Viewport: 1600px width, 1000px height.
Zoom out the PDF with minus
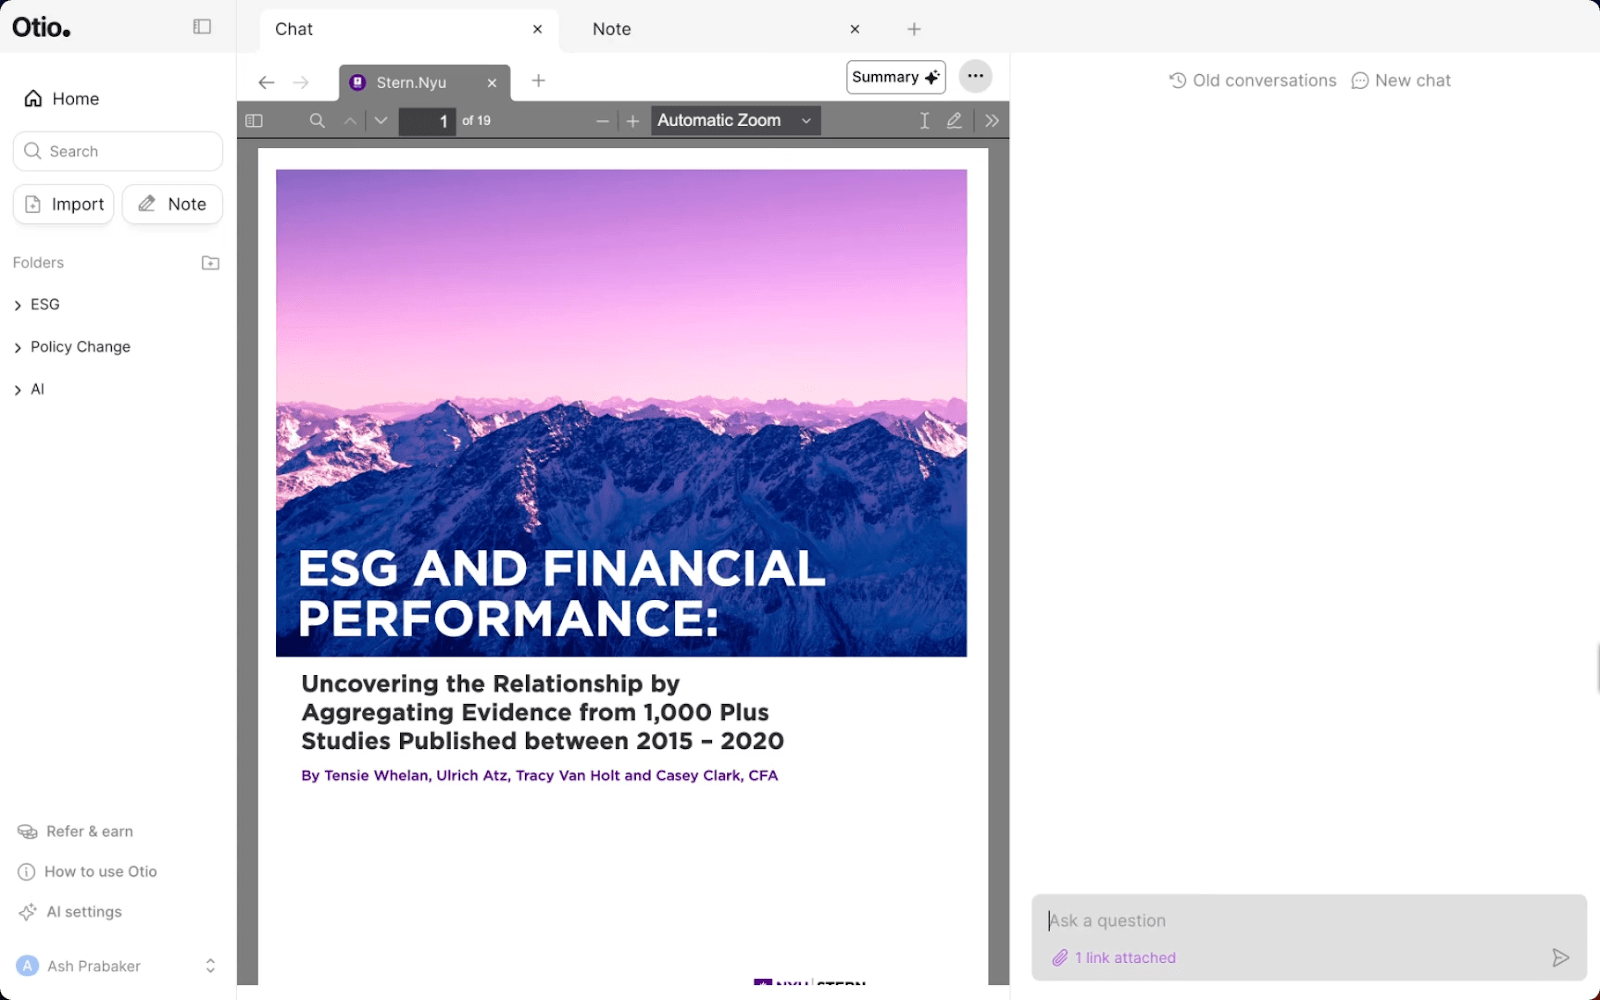(602, 121)
